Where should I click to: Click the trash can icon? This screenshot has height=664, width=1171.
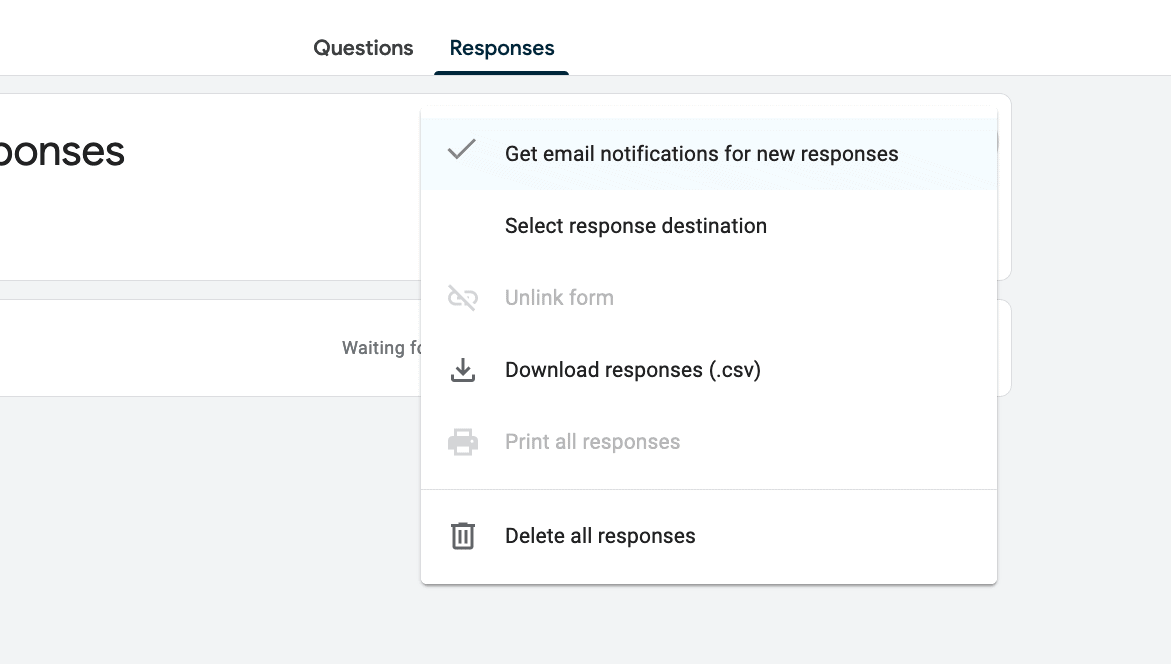[x=462, y=536]
